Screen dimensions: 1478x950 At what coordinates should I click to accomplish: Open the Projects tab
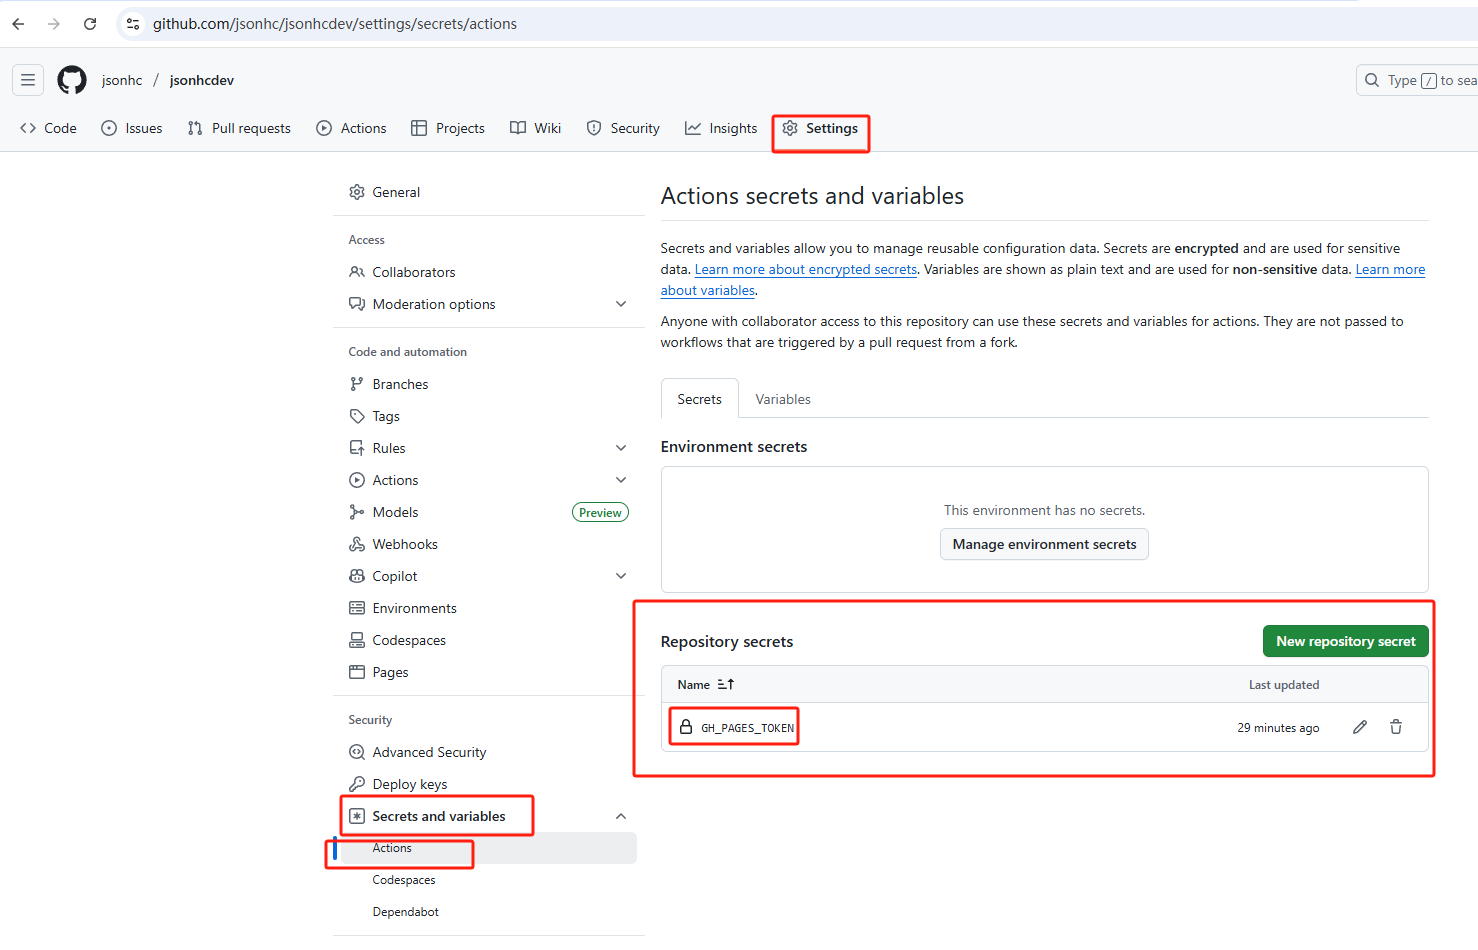click(448, 128)
